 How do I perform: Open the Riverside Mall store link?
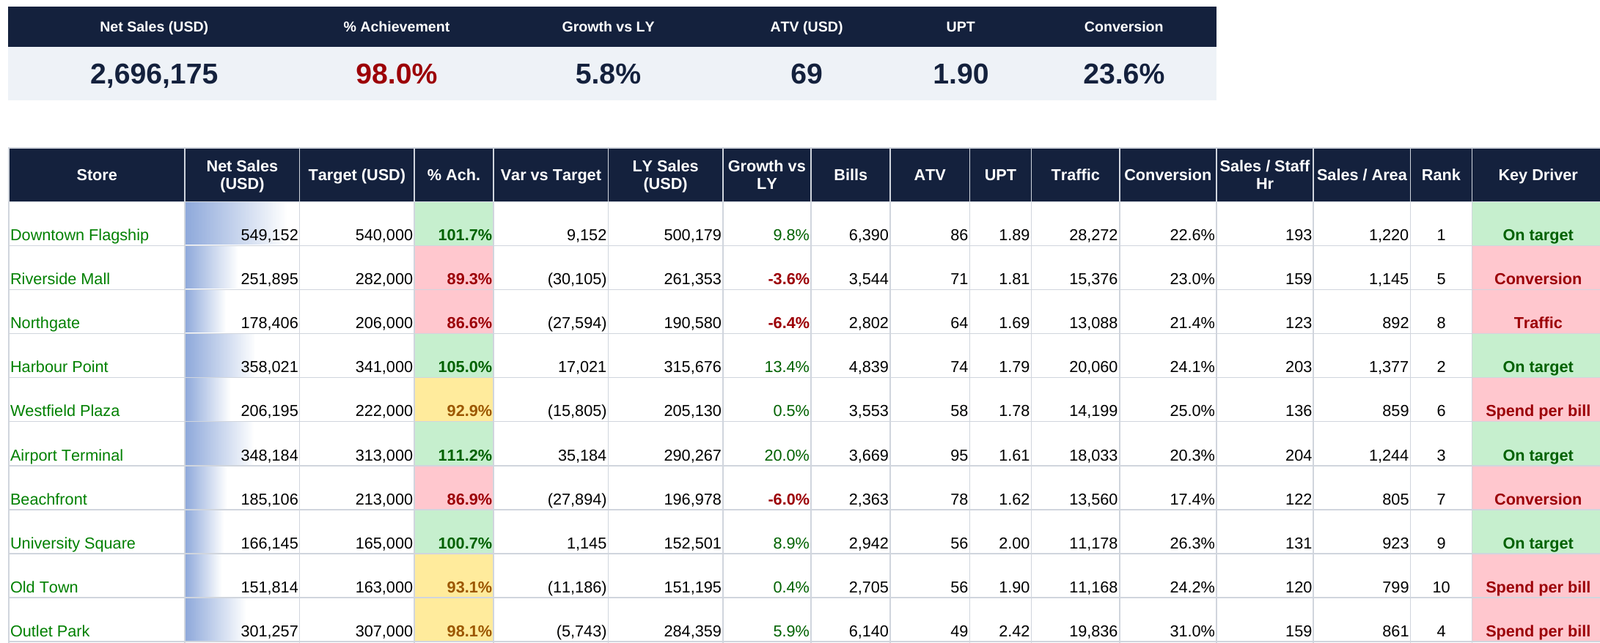60,279
